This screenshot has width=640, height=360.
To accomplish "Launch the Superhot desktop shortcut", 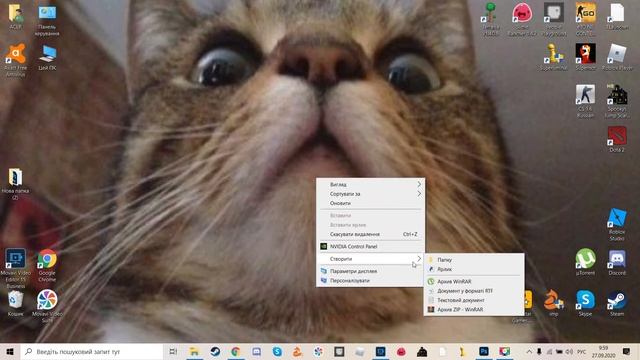I will click(x=585, y=56).
